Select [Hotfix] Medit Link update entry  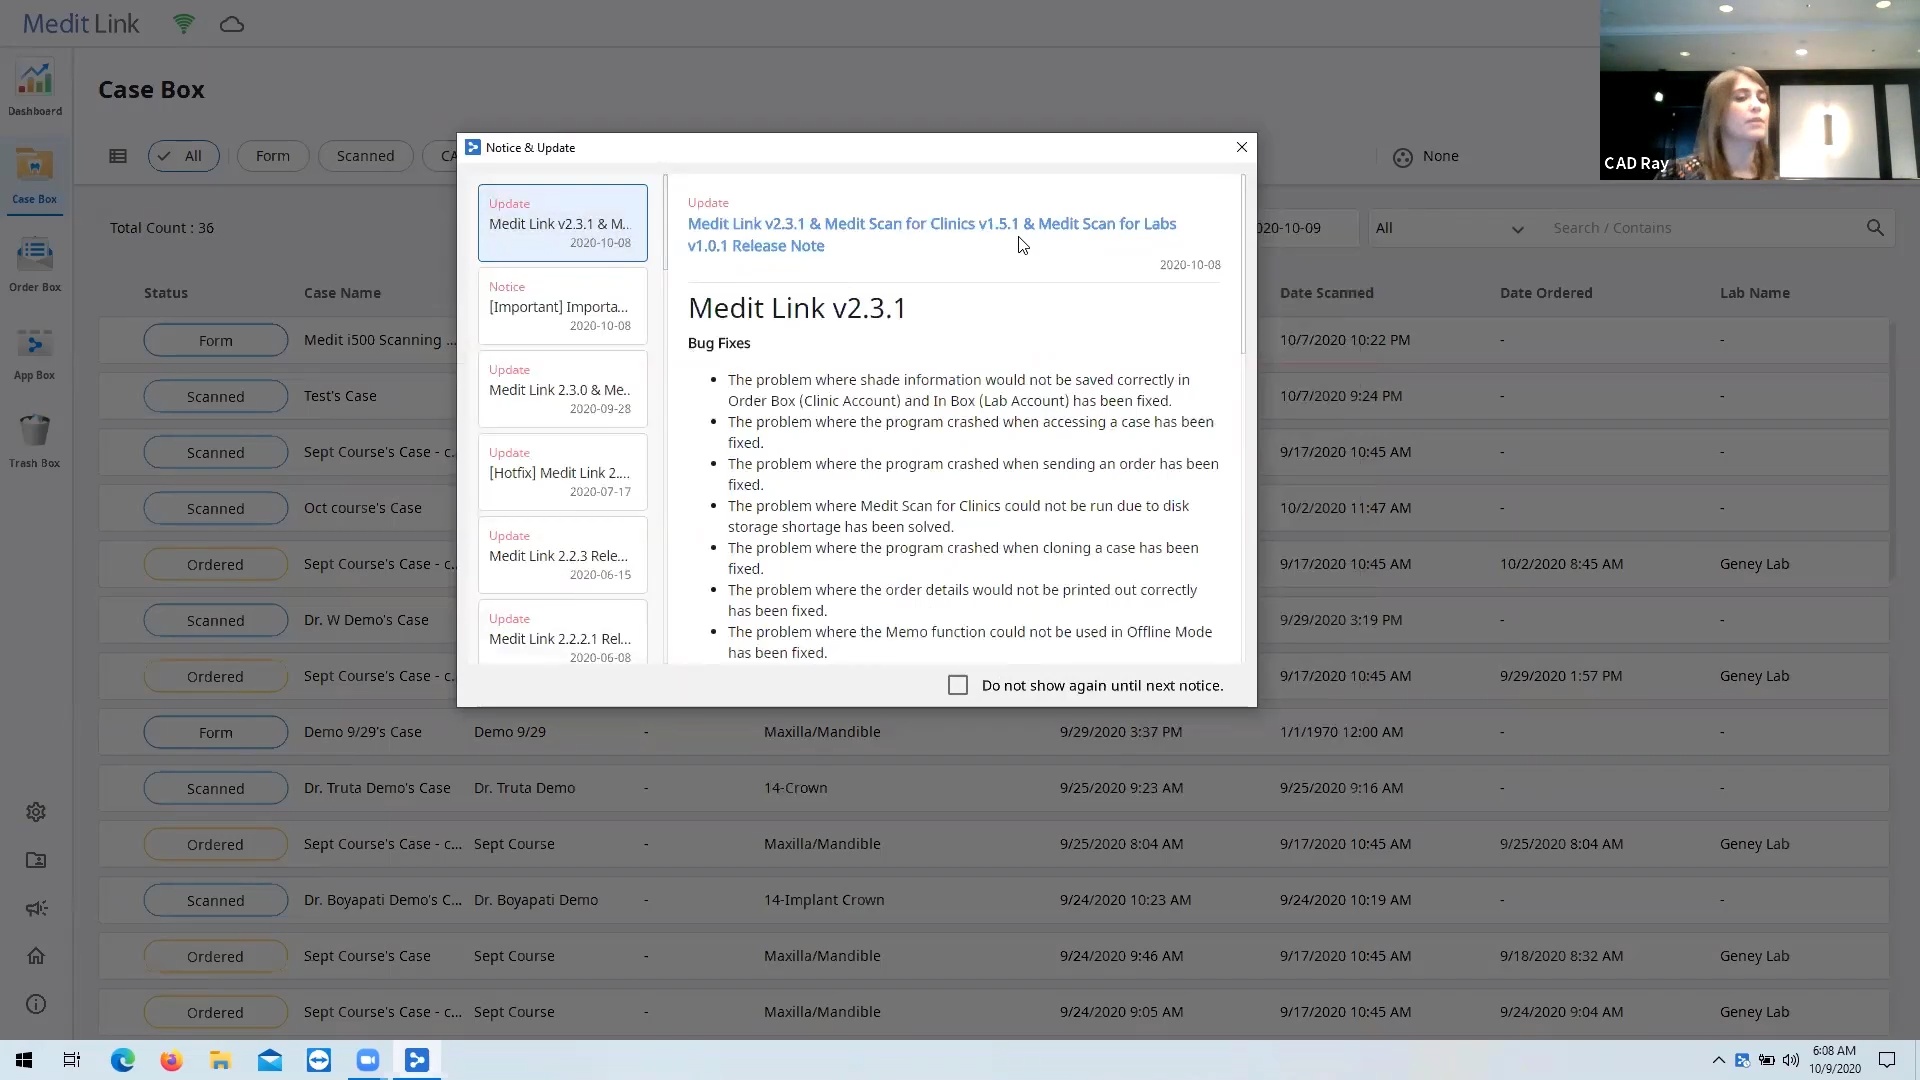pos(562,472)
